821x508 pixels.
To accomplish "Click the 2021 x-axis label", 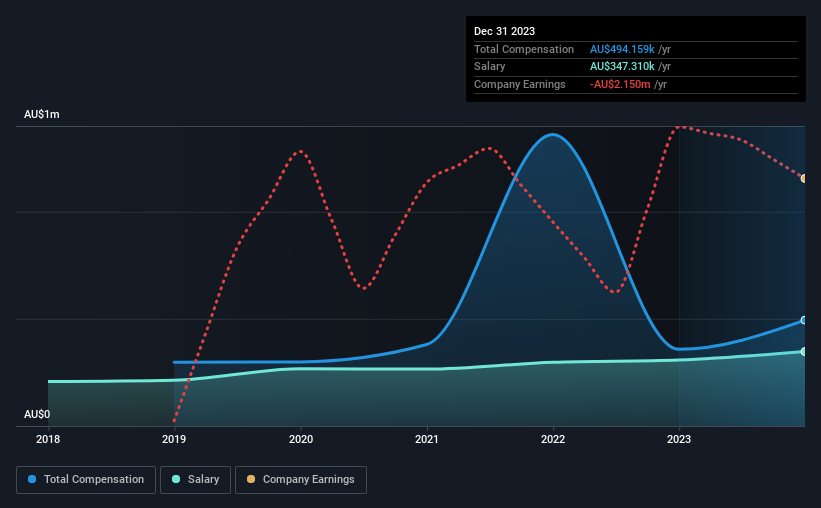I will pyautogui.click(x=427, y=439).
